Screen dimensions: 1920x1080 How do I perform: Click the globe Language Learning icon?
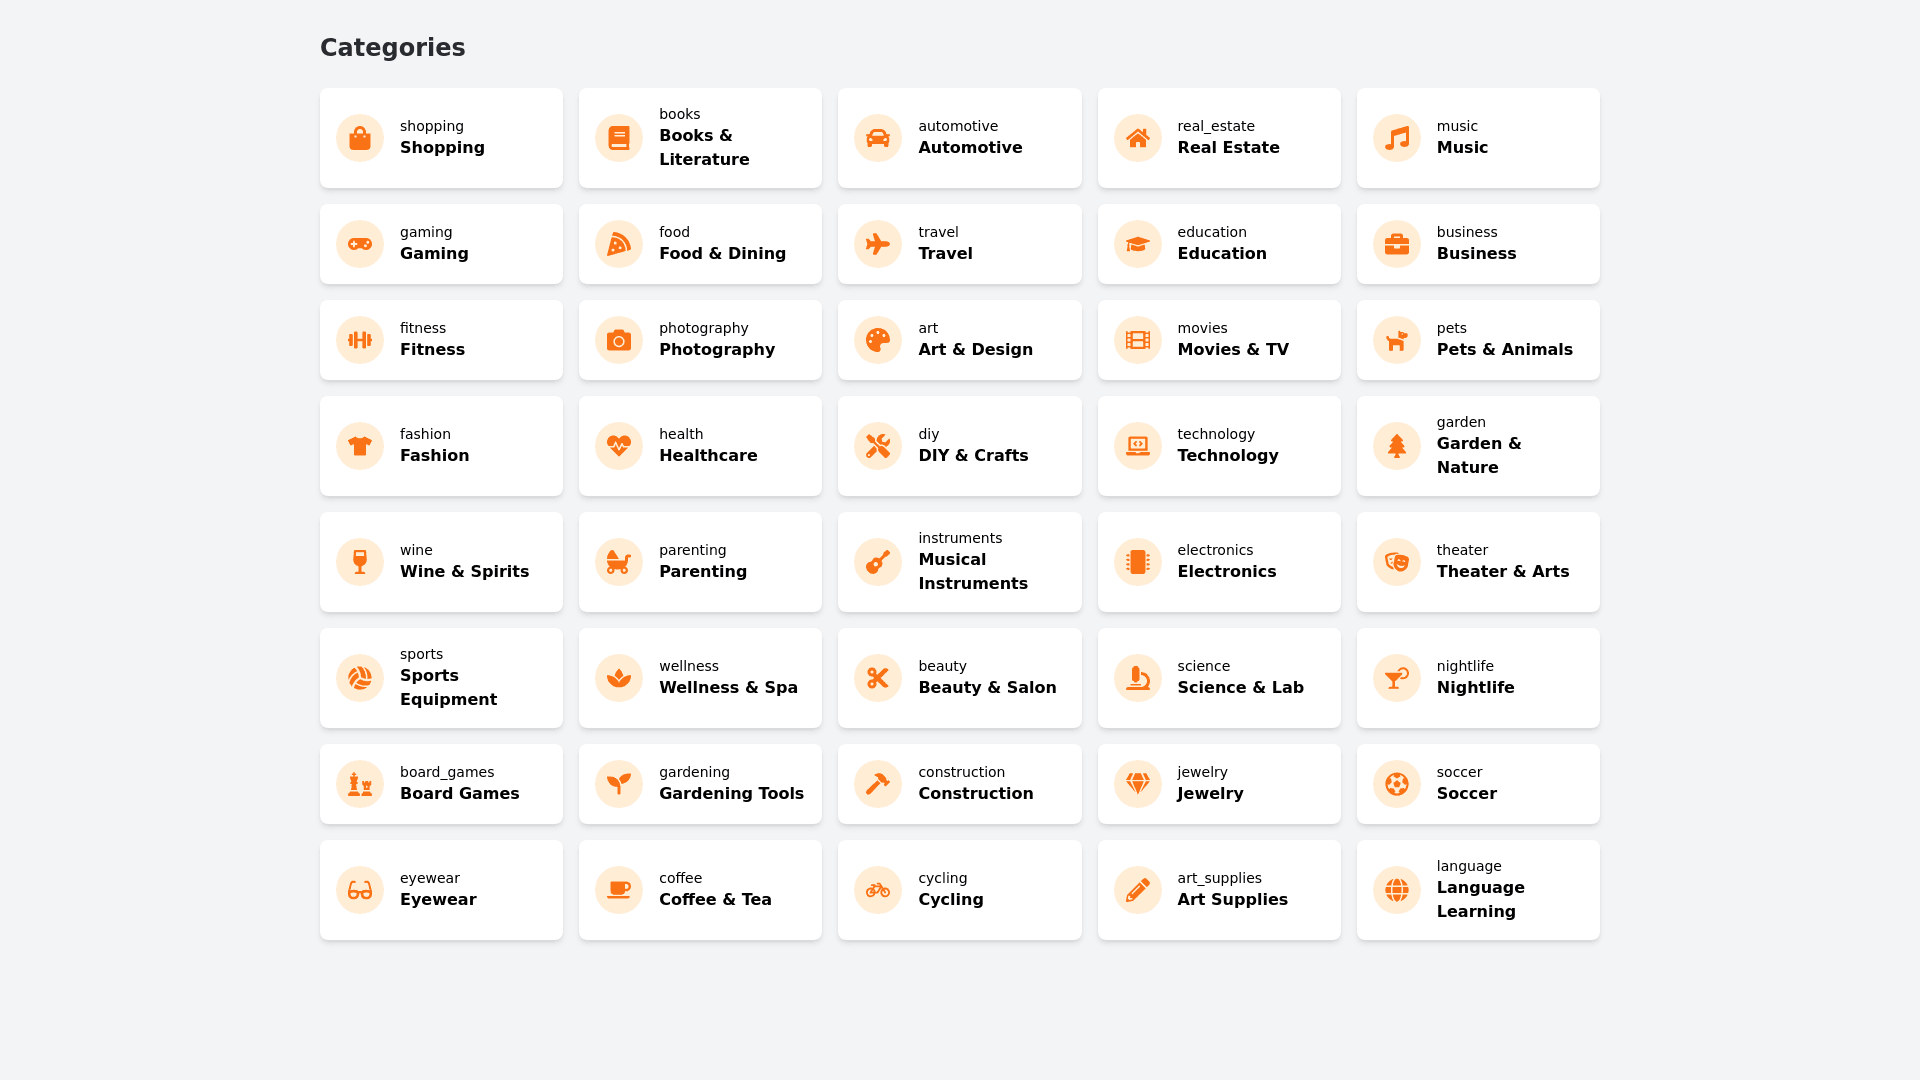[1397, 890]
